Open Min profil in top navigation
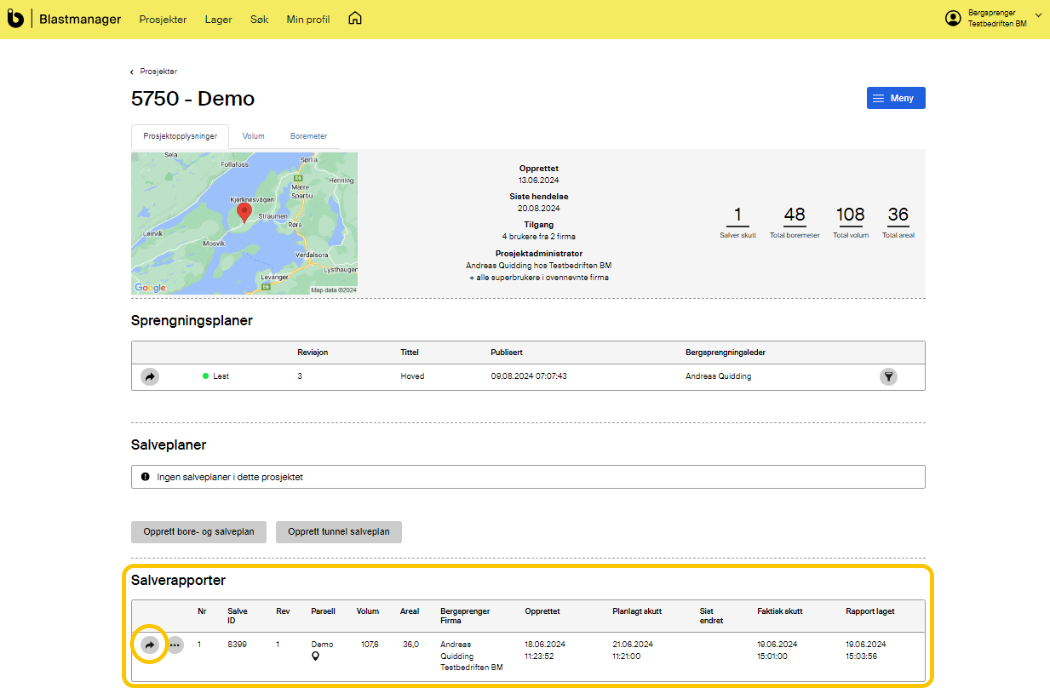The image size is (1050, 688). [x=309, y=19]
